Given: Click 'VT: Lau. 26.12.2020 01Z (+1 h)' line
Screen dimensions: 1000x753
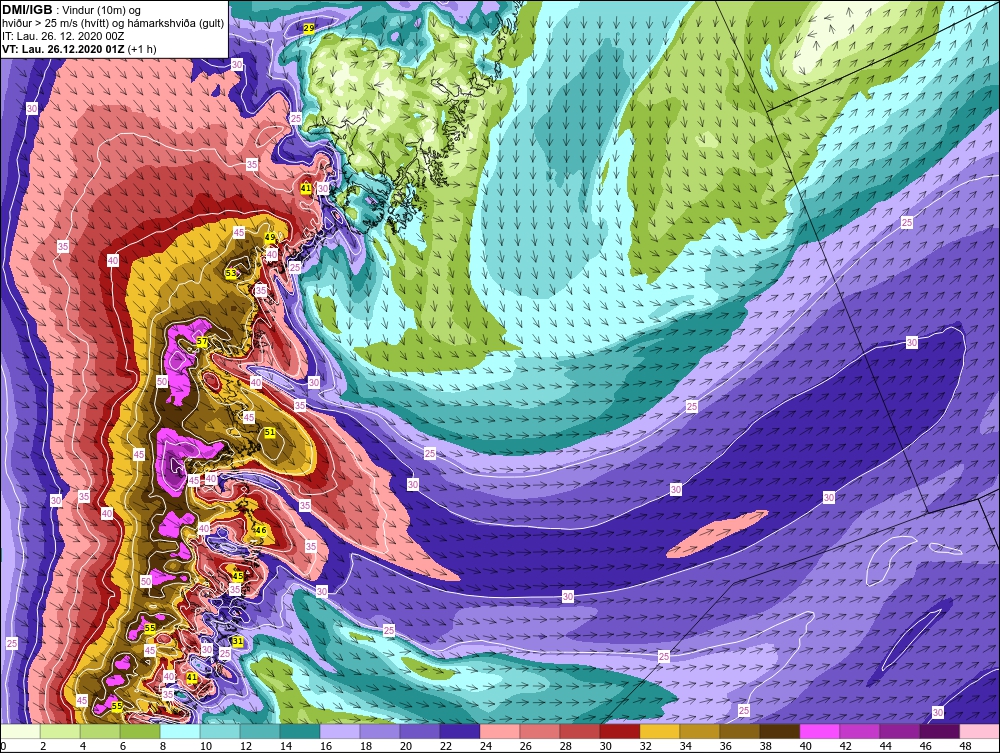Looking at the screenshot, I should 79,49.
